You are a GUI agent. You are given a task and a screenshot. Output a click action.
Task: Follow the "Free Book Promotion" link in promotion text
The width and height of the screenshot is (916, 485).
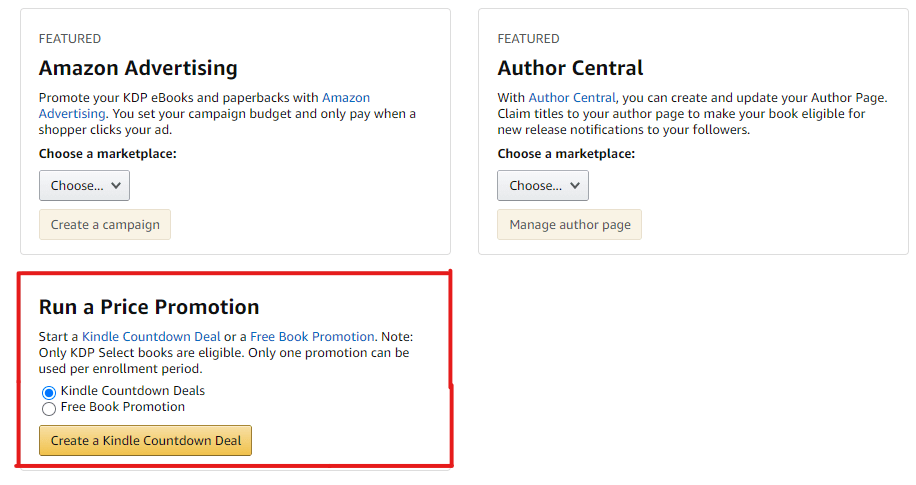point(312,337)
